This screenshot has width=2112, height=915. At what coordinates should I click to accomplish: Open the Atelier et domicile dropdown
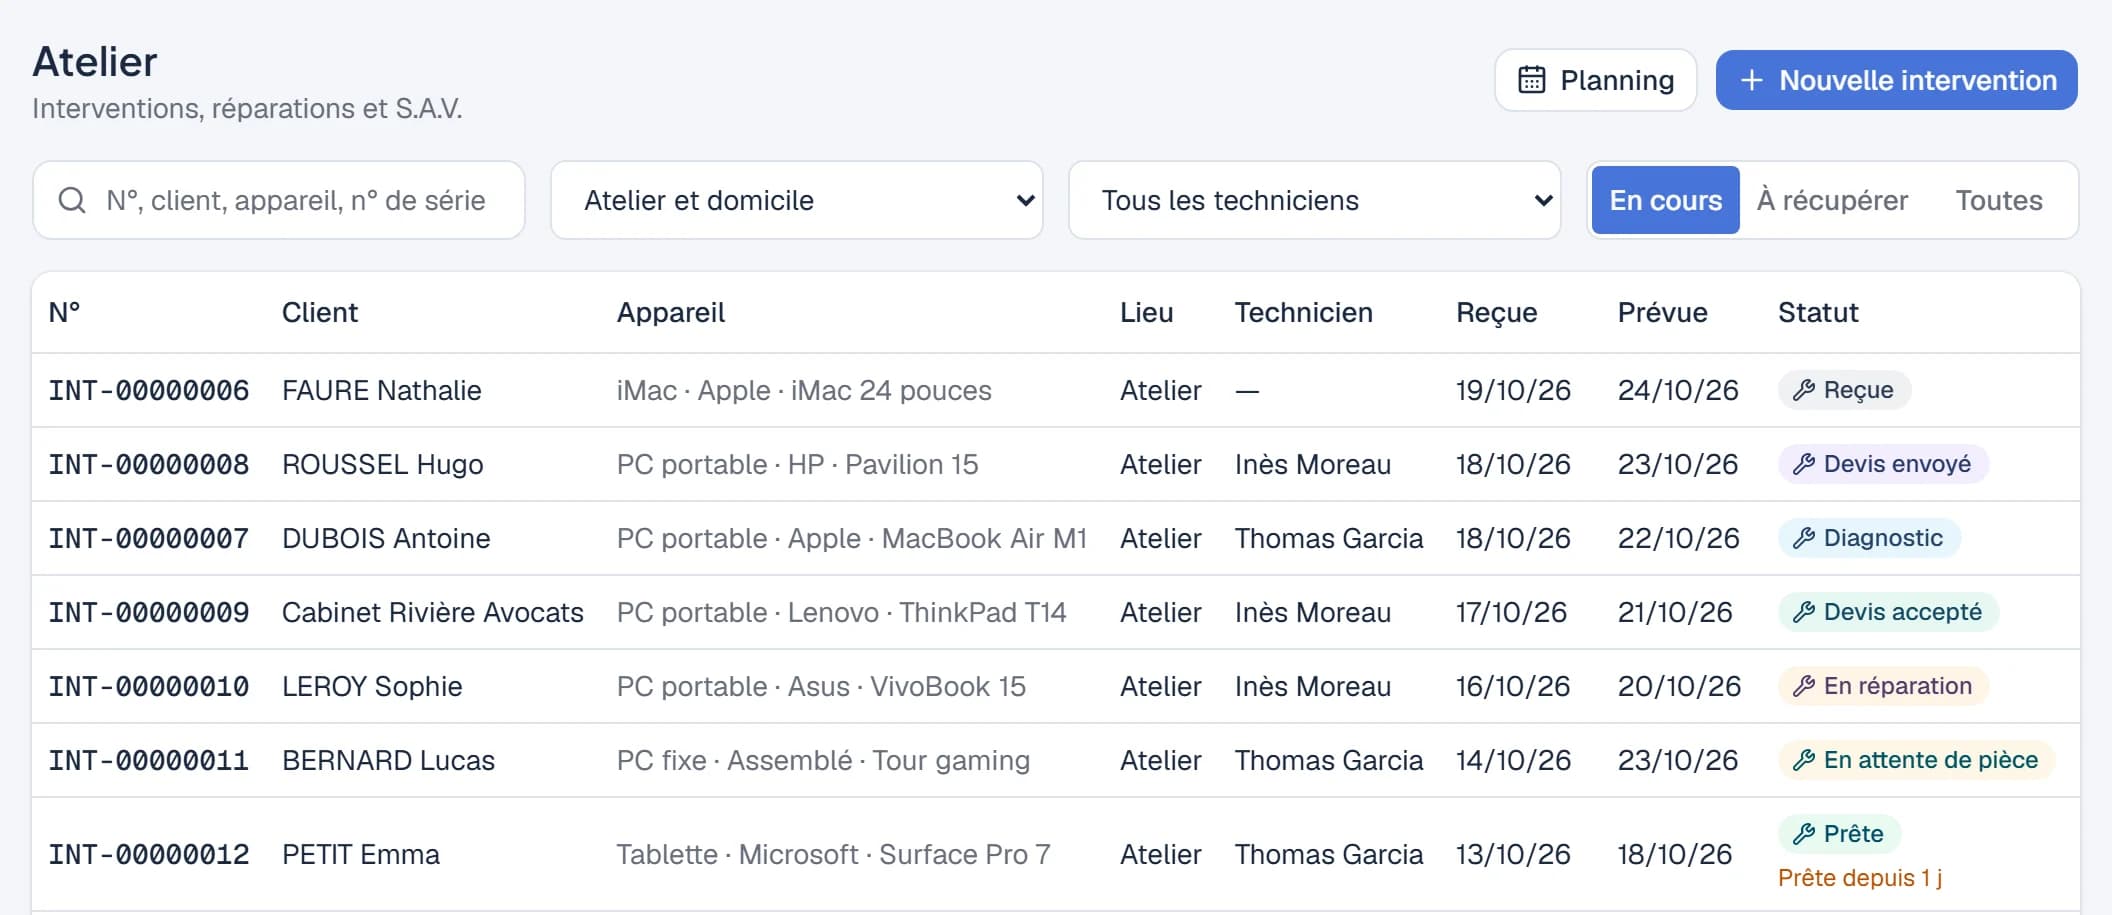coord(797,200)
